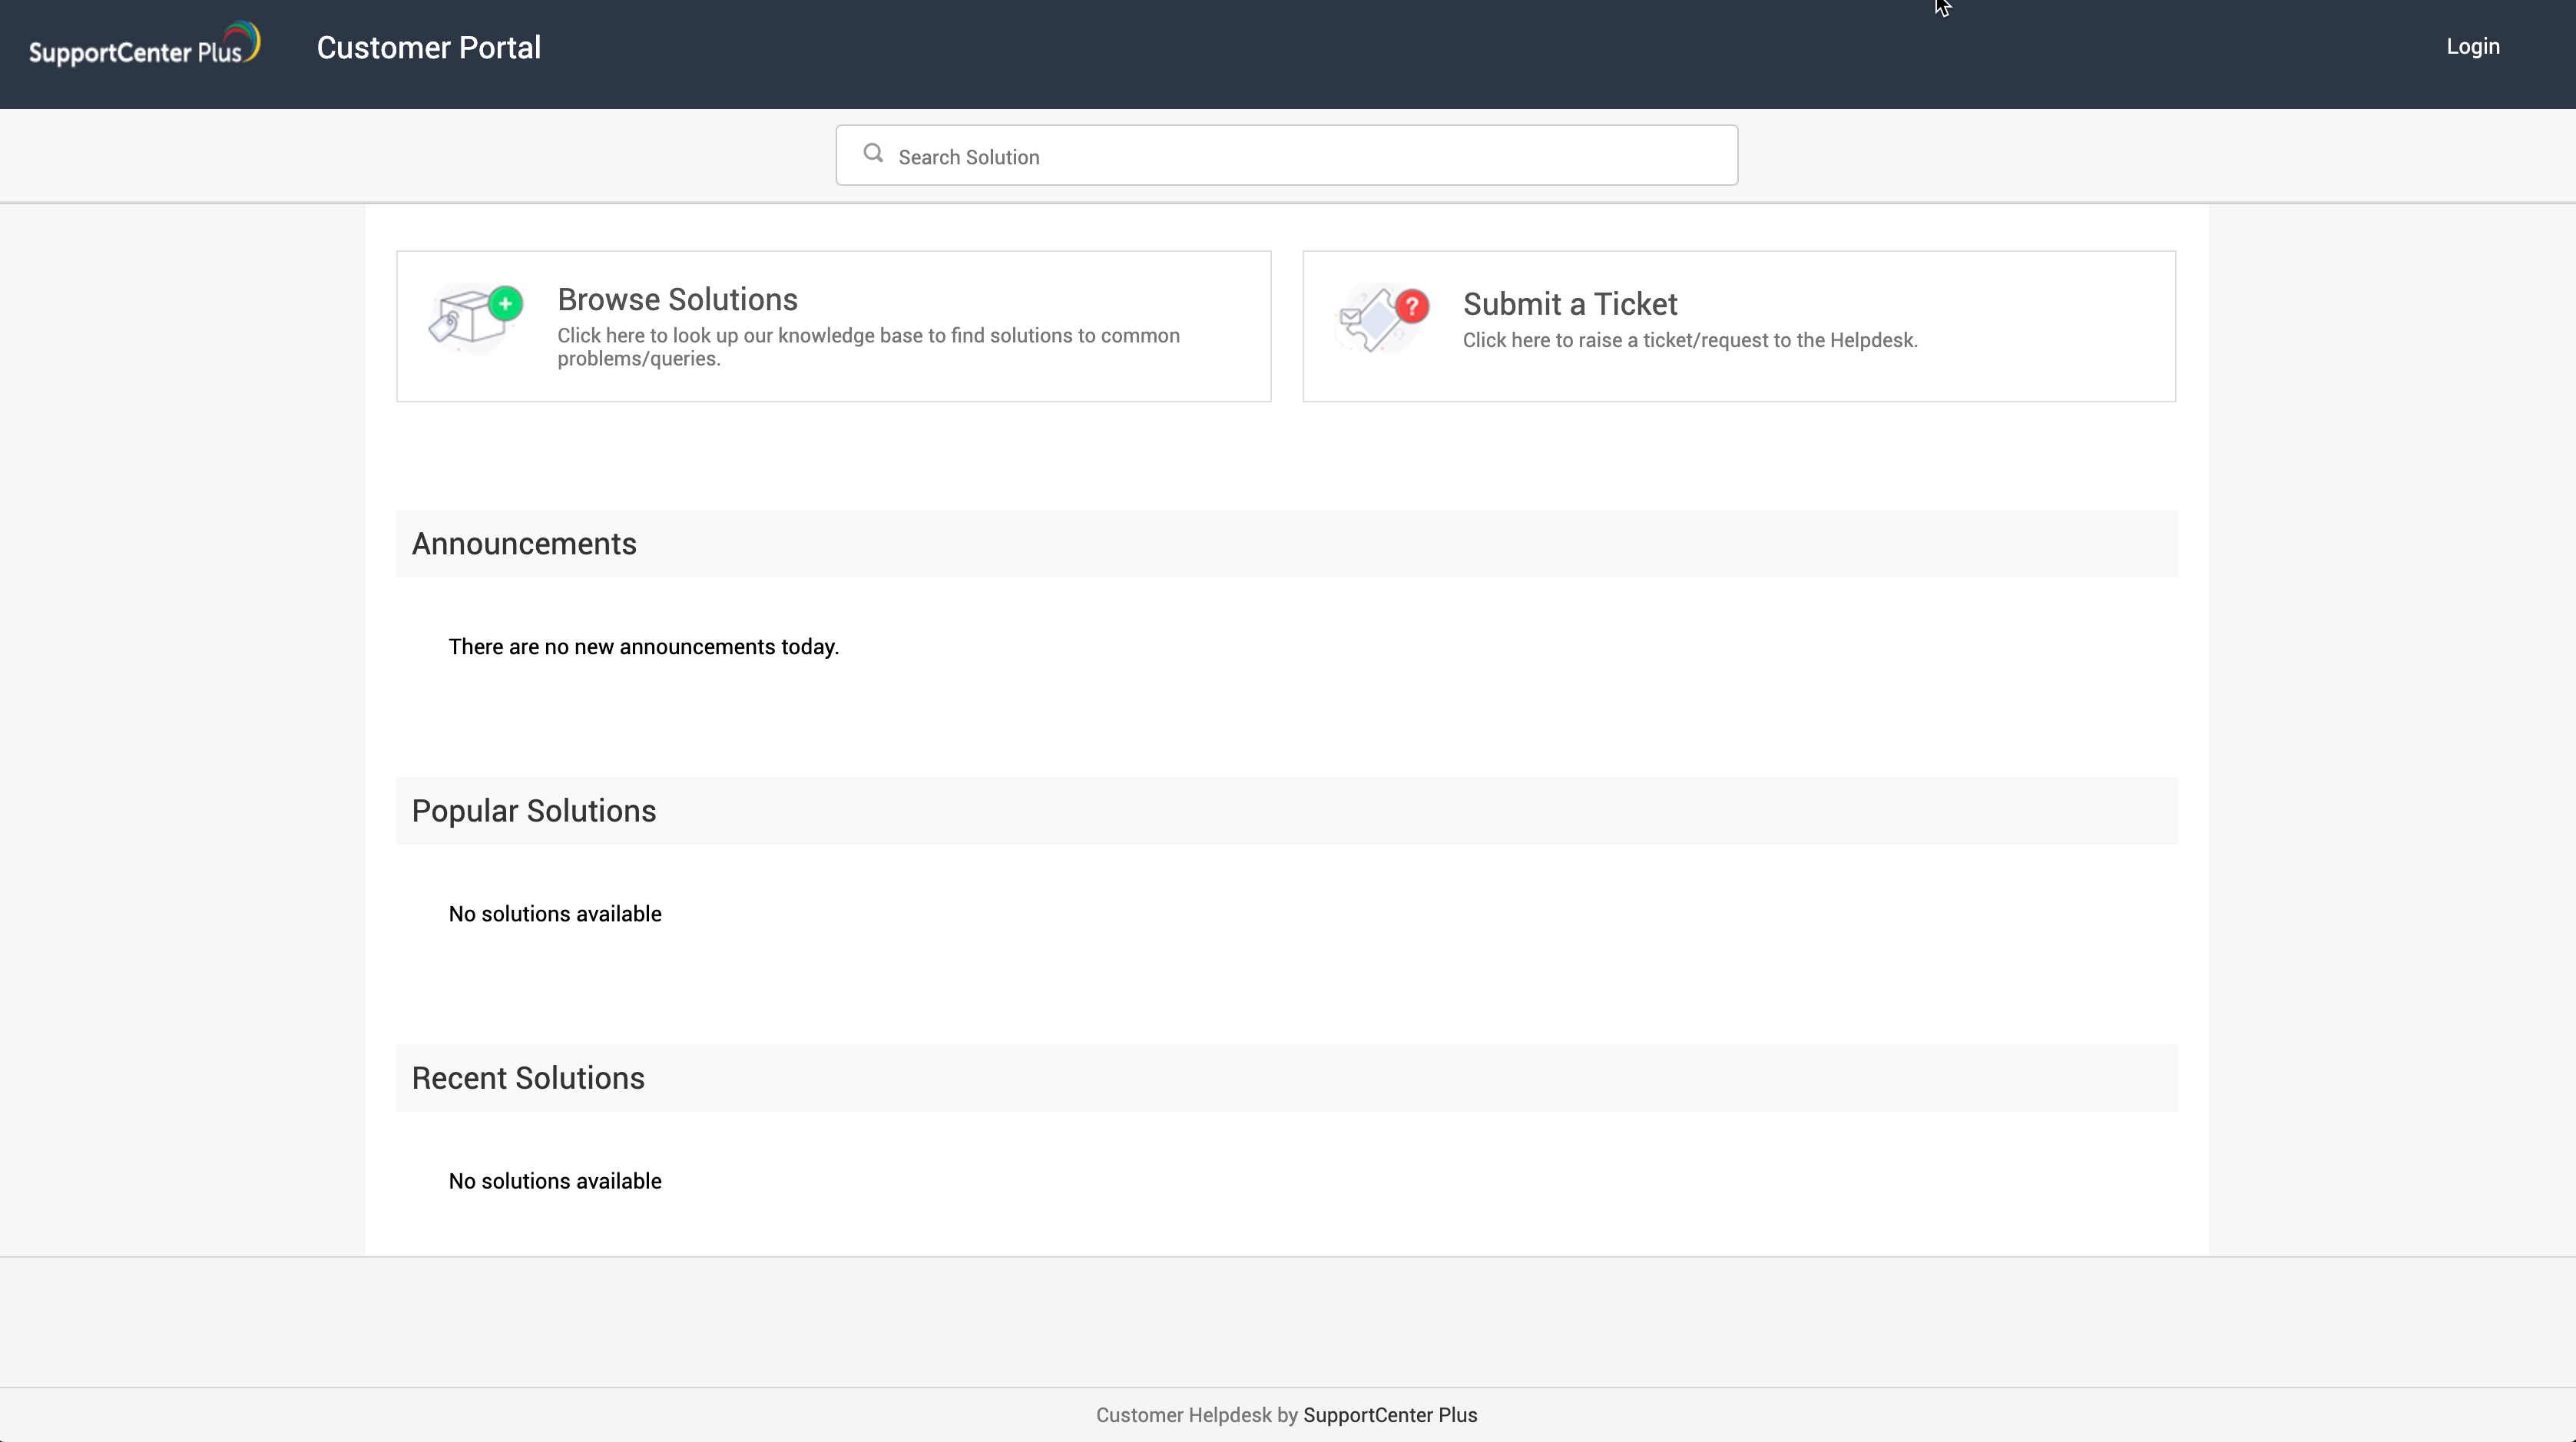Open the Browse Solutions heading

point(677,299)
